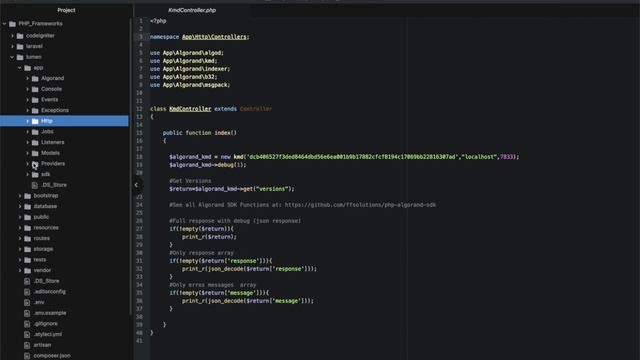Expand the Http folder chevron

pyautogui.click(x=27, y=121)
